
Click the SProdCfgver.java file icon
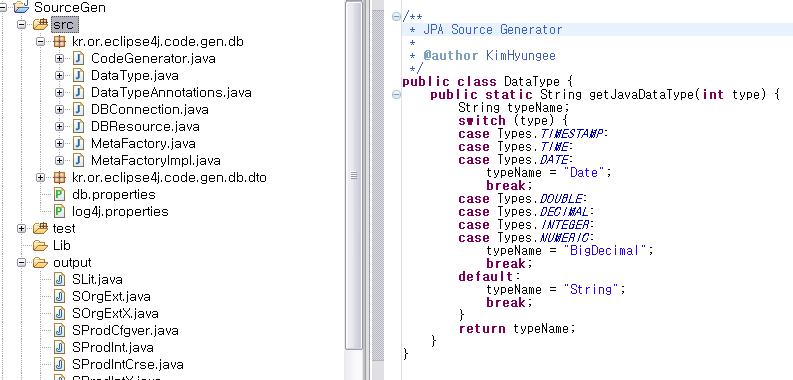pyautogui.click(x=60, y=330)
